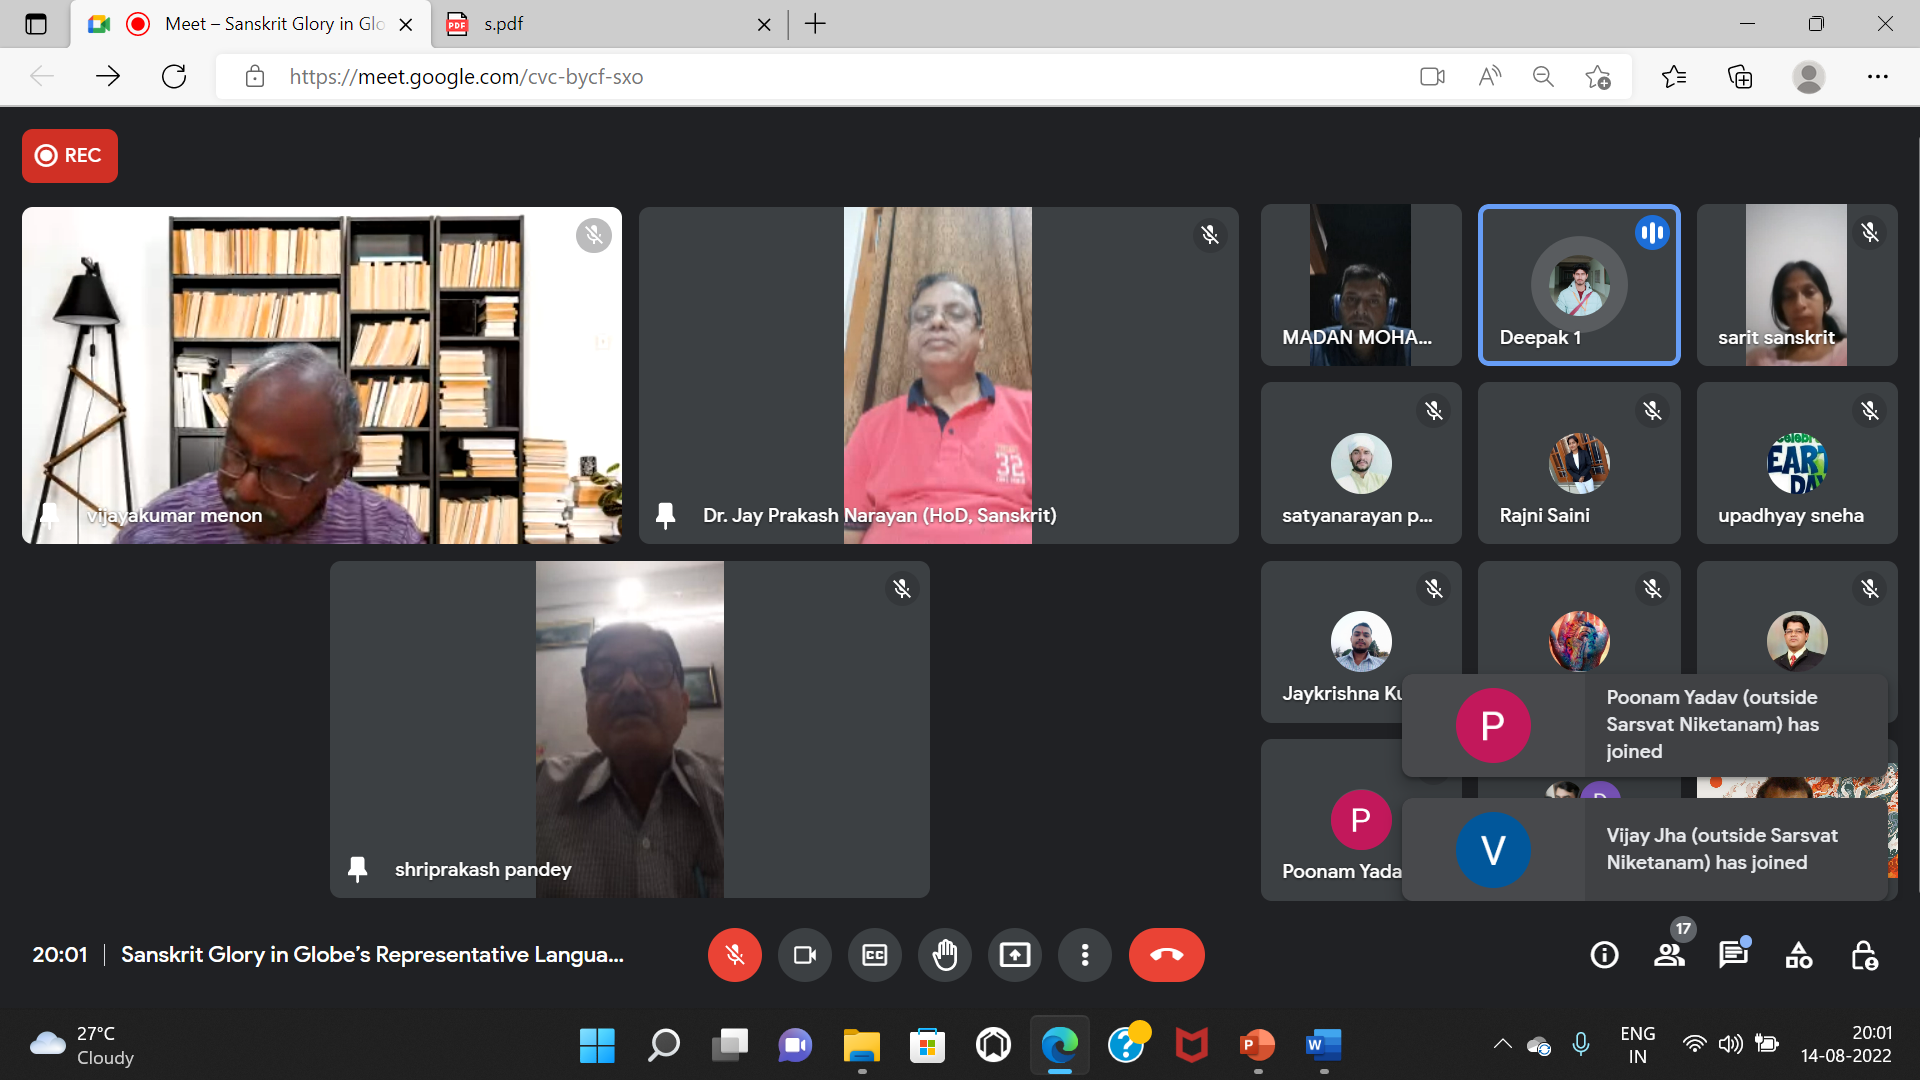Open chat with everyone icon

tap(1733, 955)
